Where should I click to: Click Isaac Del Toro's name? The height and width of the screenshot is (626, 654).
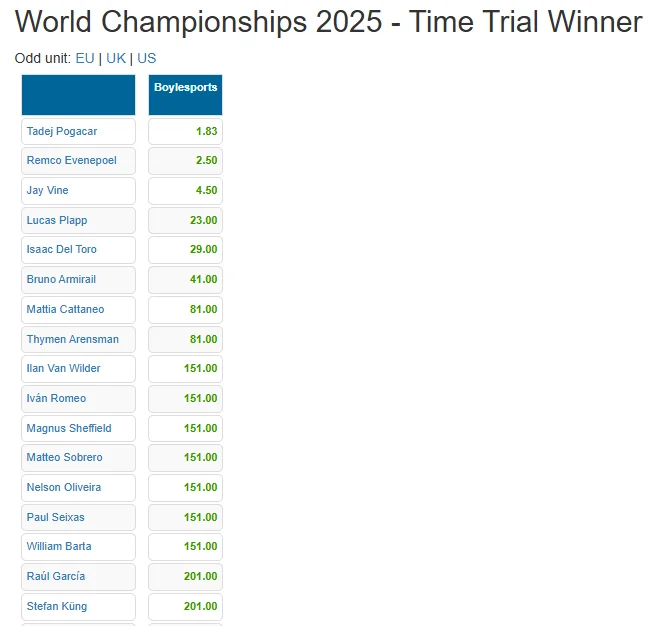click(61, 249)
